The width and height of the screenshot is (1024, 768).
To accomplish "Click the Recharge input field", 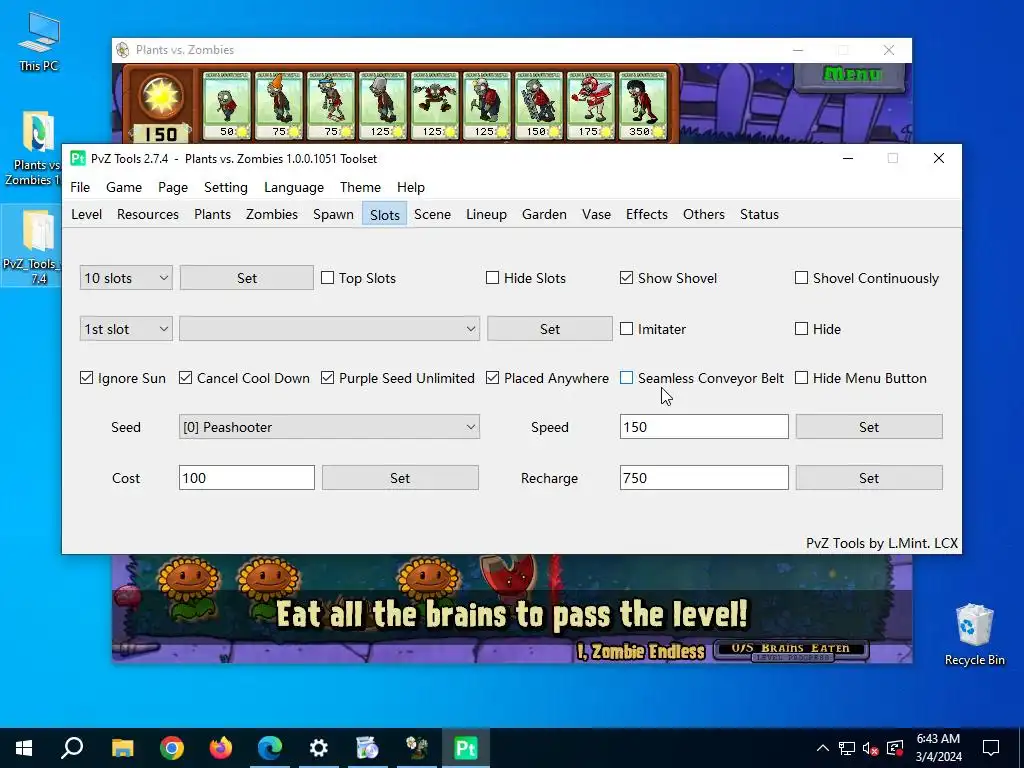I will [x=704, y=478].
